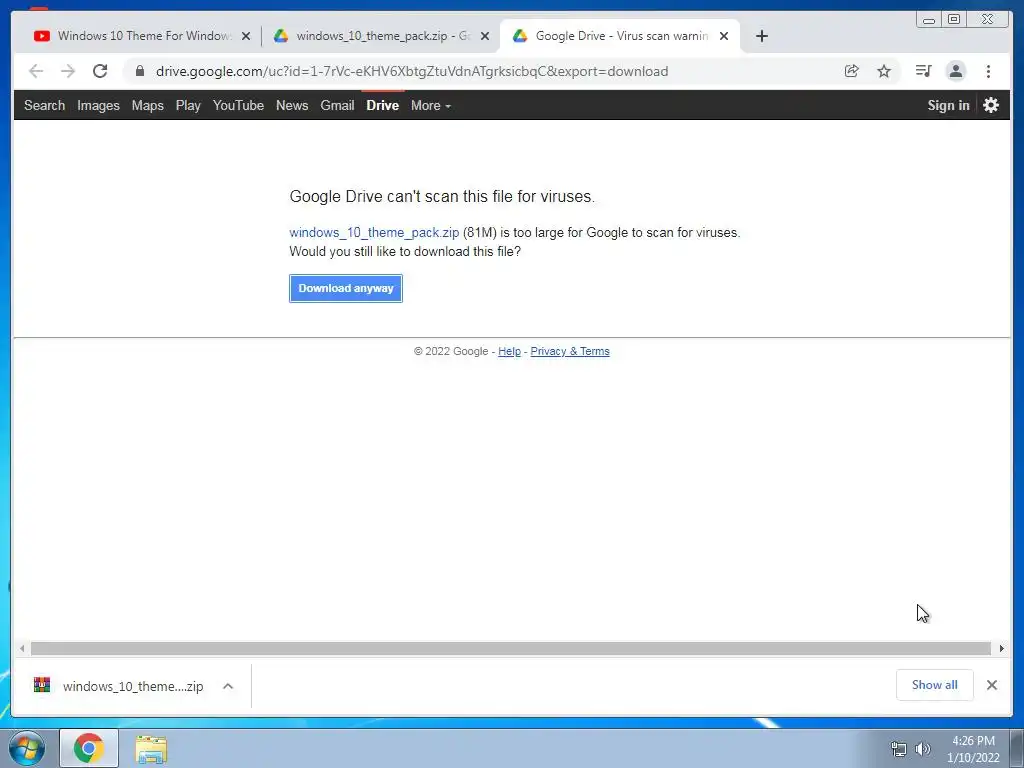Click the share page icon in the address bar
1024x768 pixels.
point(852,71)
